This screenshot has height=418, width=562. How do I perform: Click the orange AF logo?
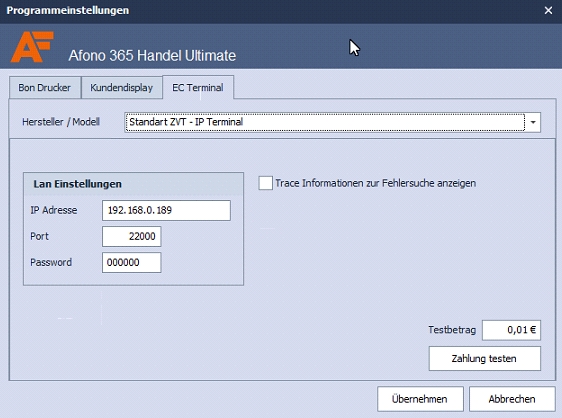(32, 47)
